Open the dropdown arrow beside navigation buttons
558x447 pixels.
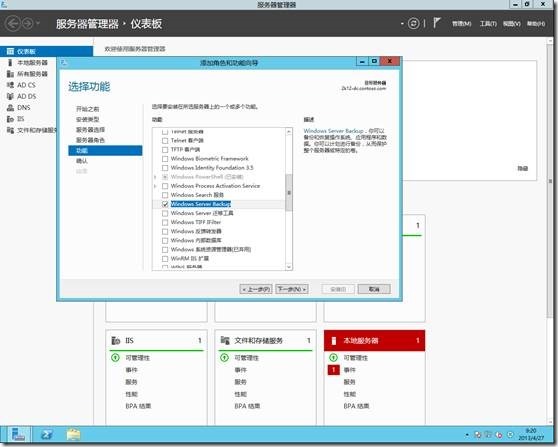(x=38, y=24)
